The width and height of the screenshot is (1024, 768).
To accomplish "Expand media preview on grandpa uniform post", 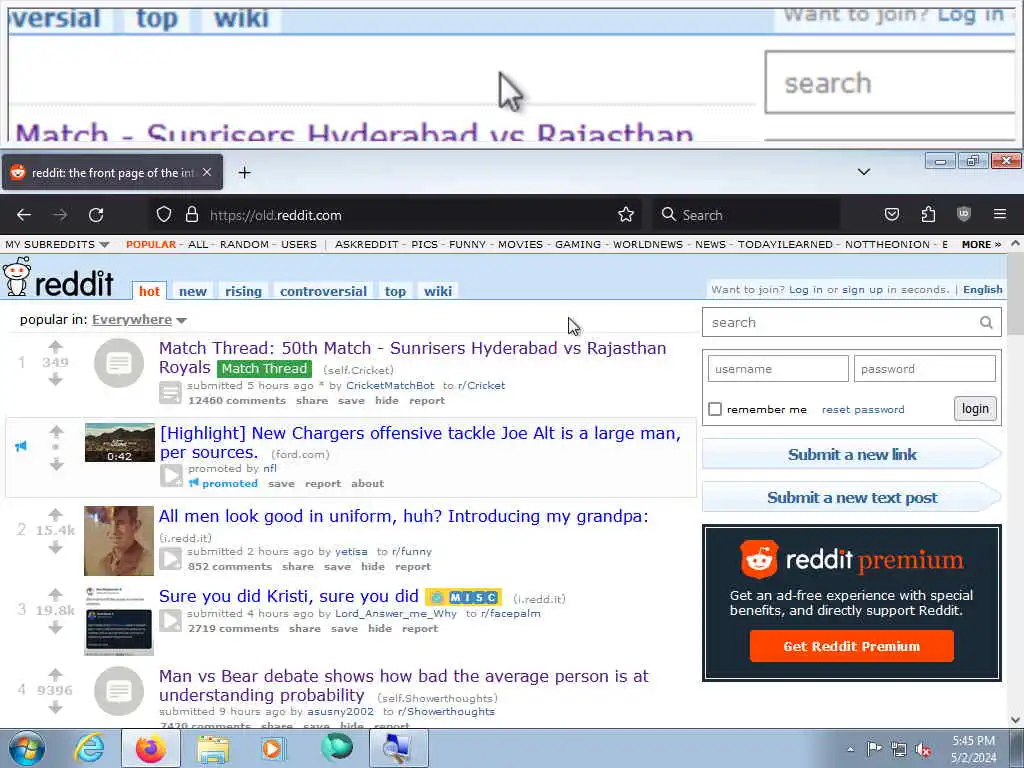I will pyautogui.click(x=170, y=559).
